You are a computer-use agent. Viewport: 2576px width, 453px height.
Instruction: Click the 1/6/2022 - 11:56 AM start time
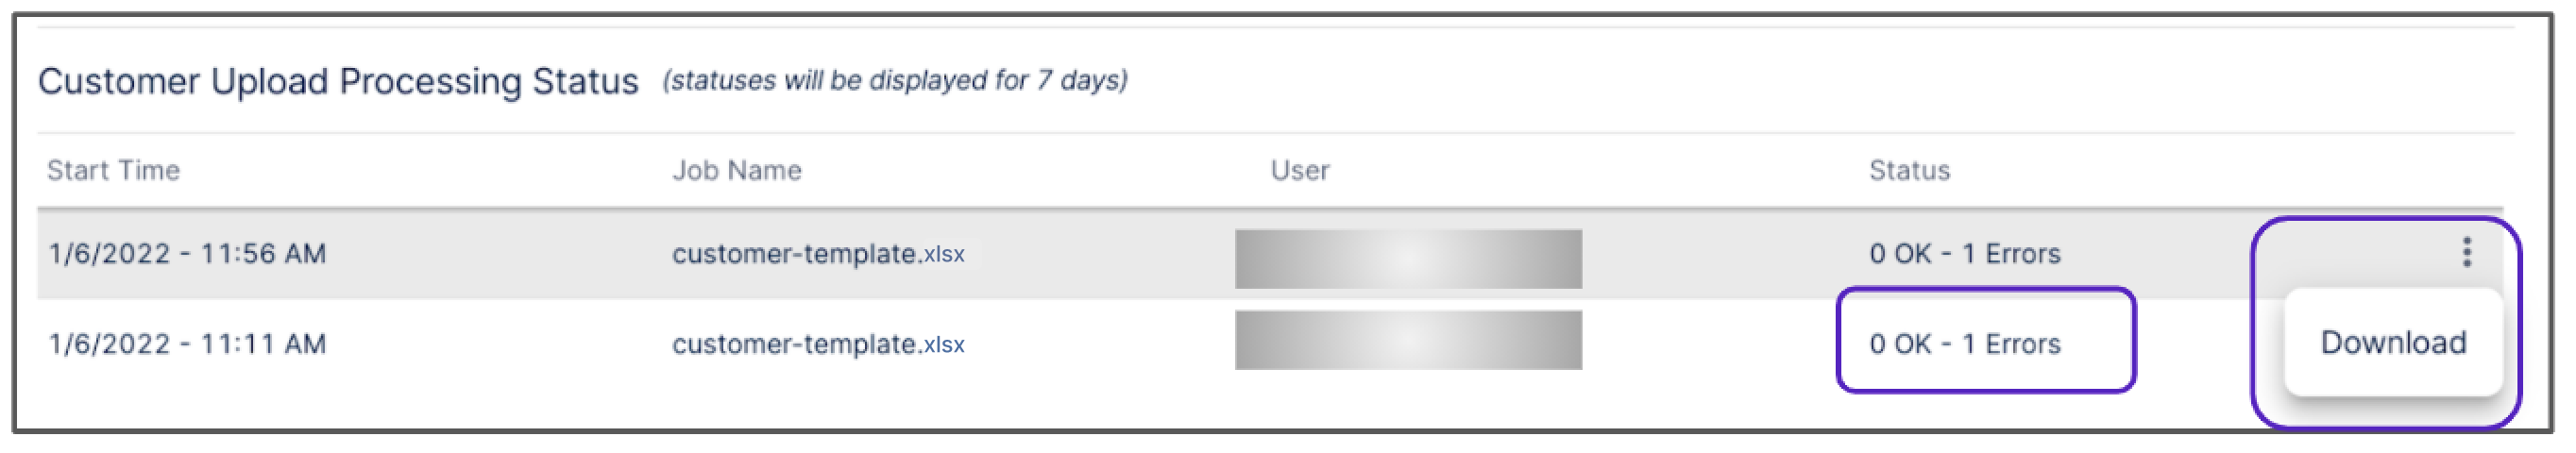tap(187, 254)
